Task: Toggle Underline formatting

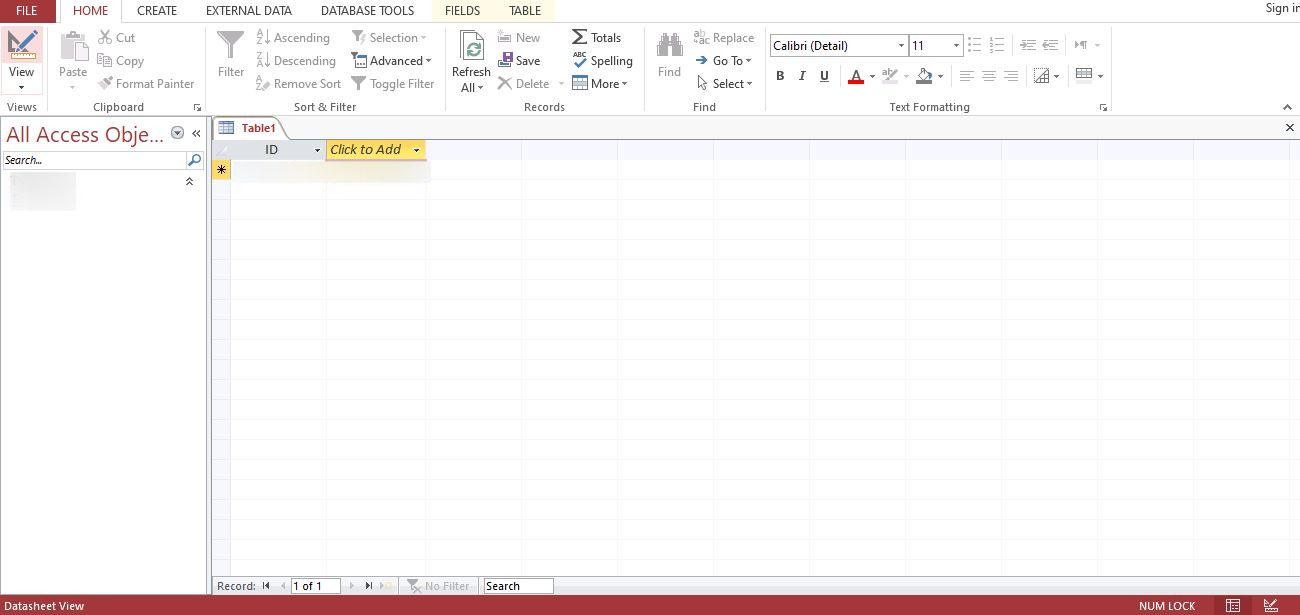Action: (x=824, y=76)
